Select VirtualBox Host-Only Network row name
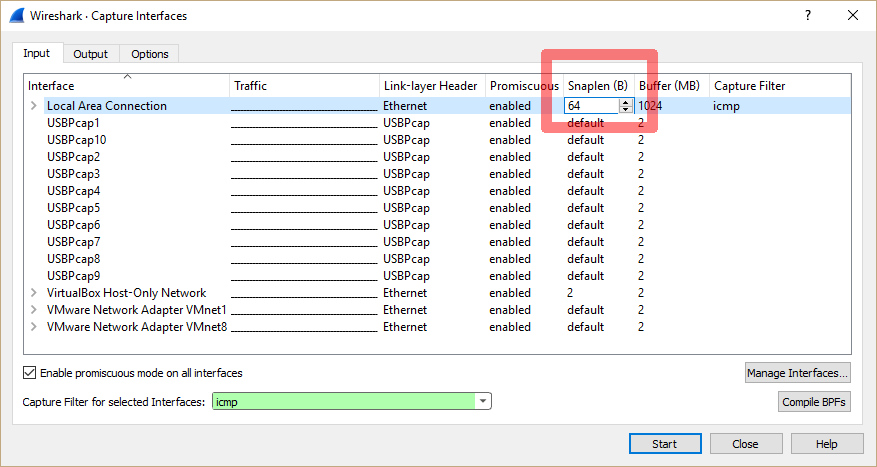877x467 pixels. (x=126, y=293)
